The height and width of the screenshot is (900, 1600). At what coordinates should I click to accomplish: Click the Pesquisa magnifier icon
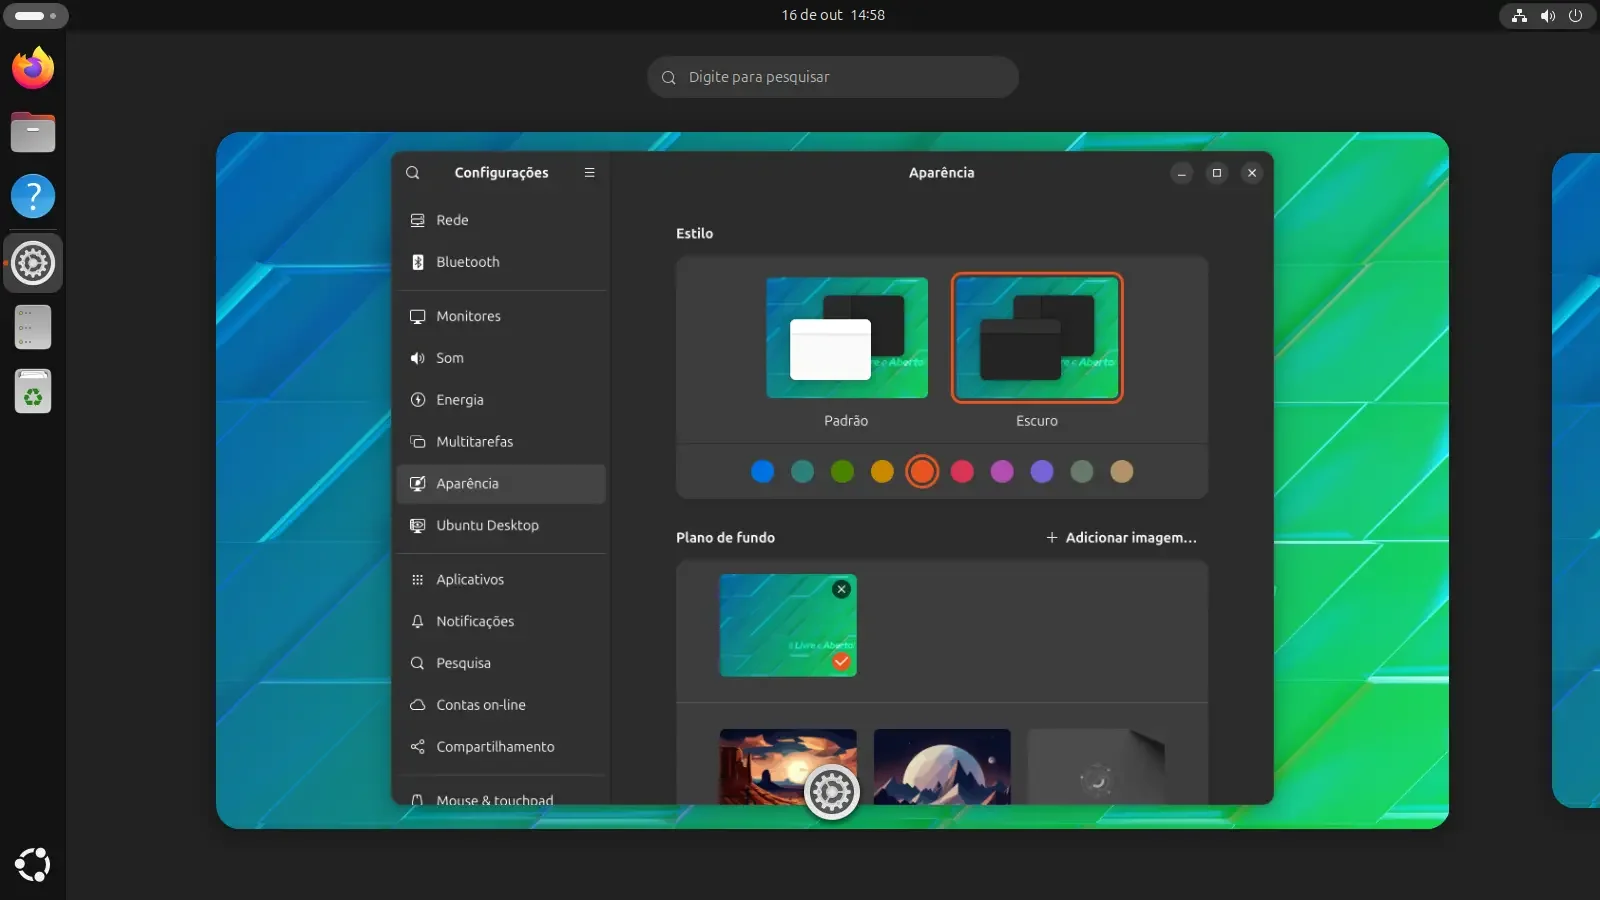418,664
